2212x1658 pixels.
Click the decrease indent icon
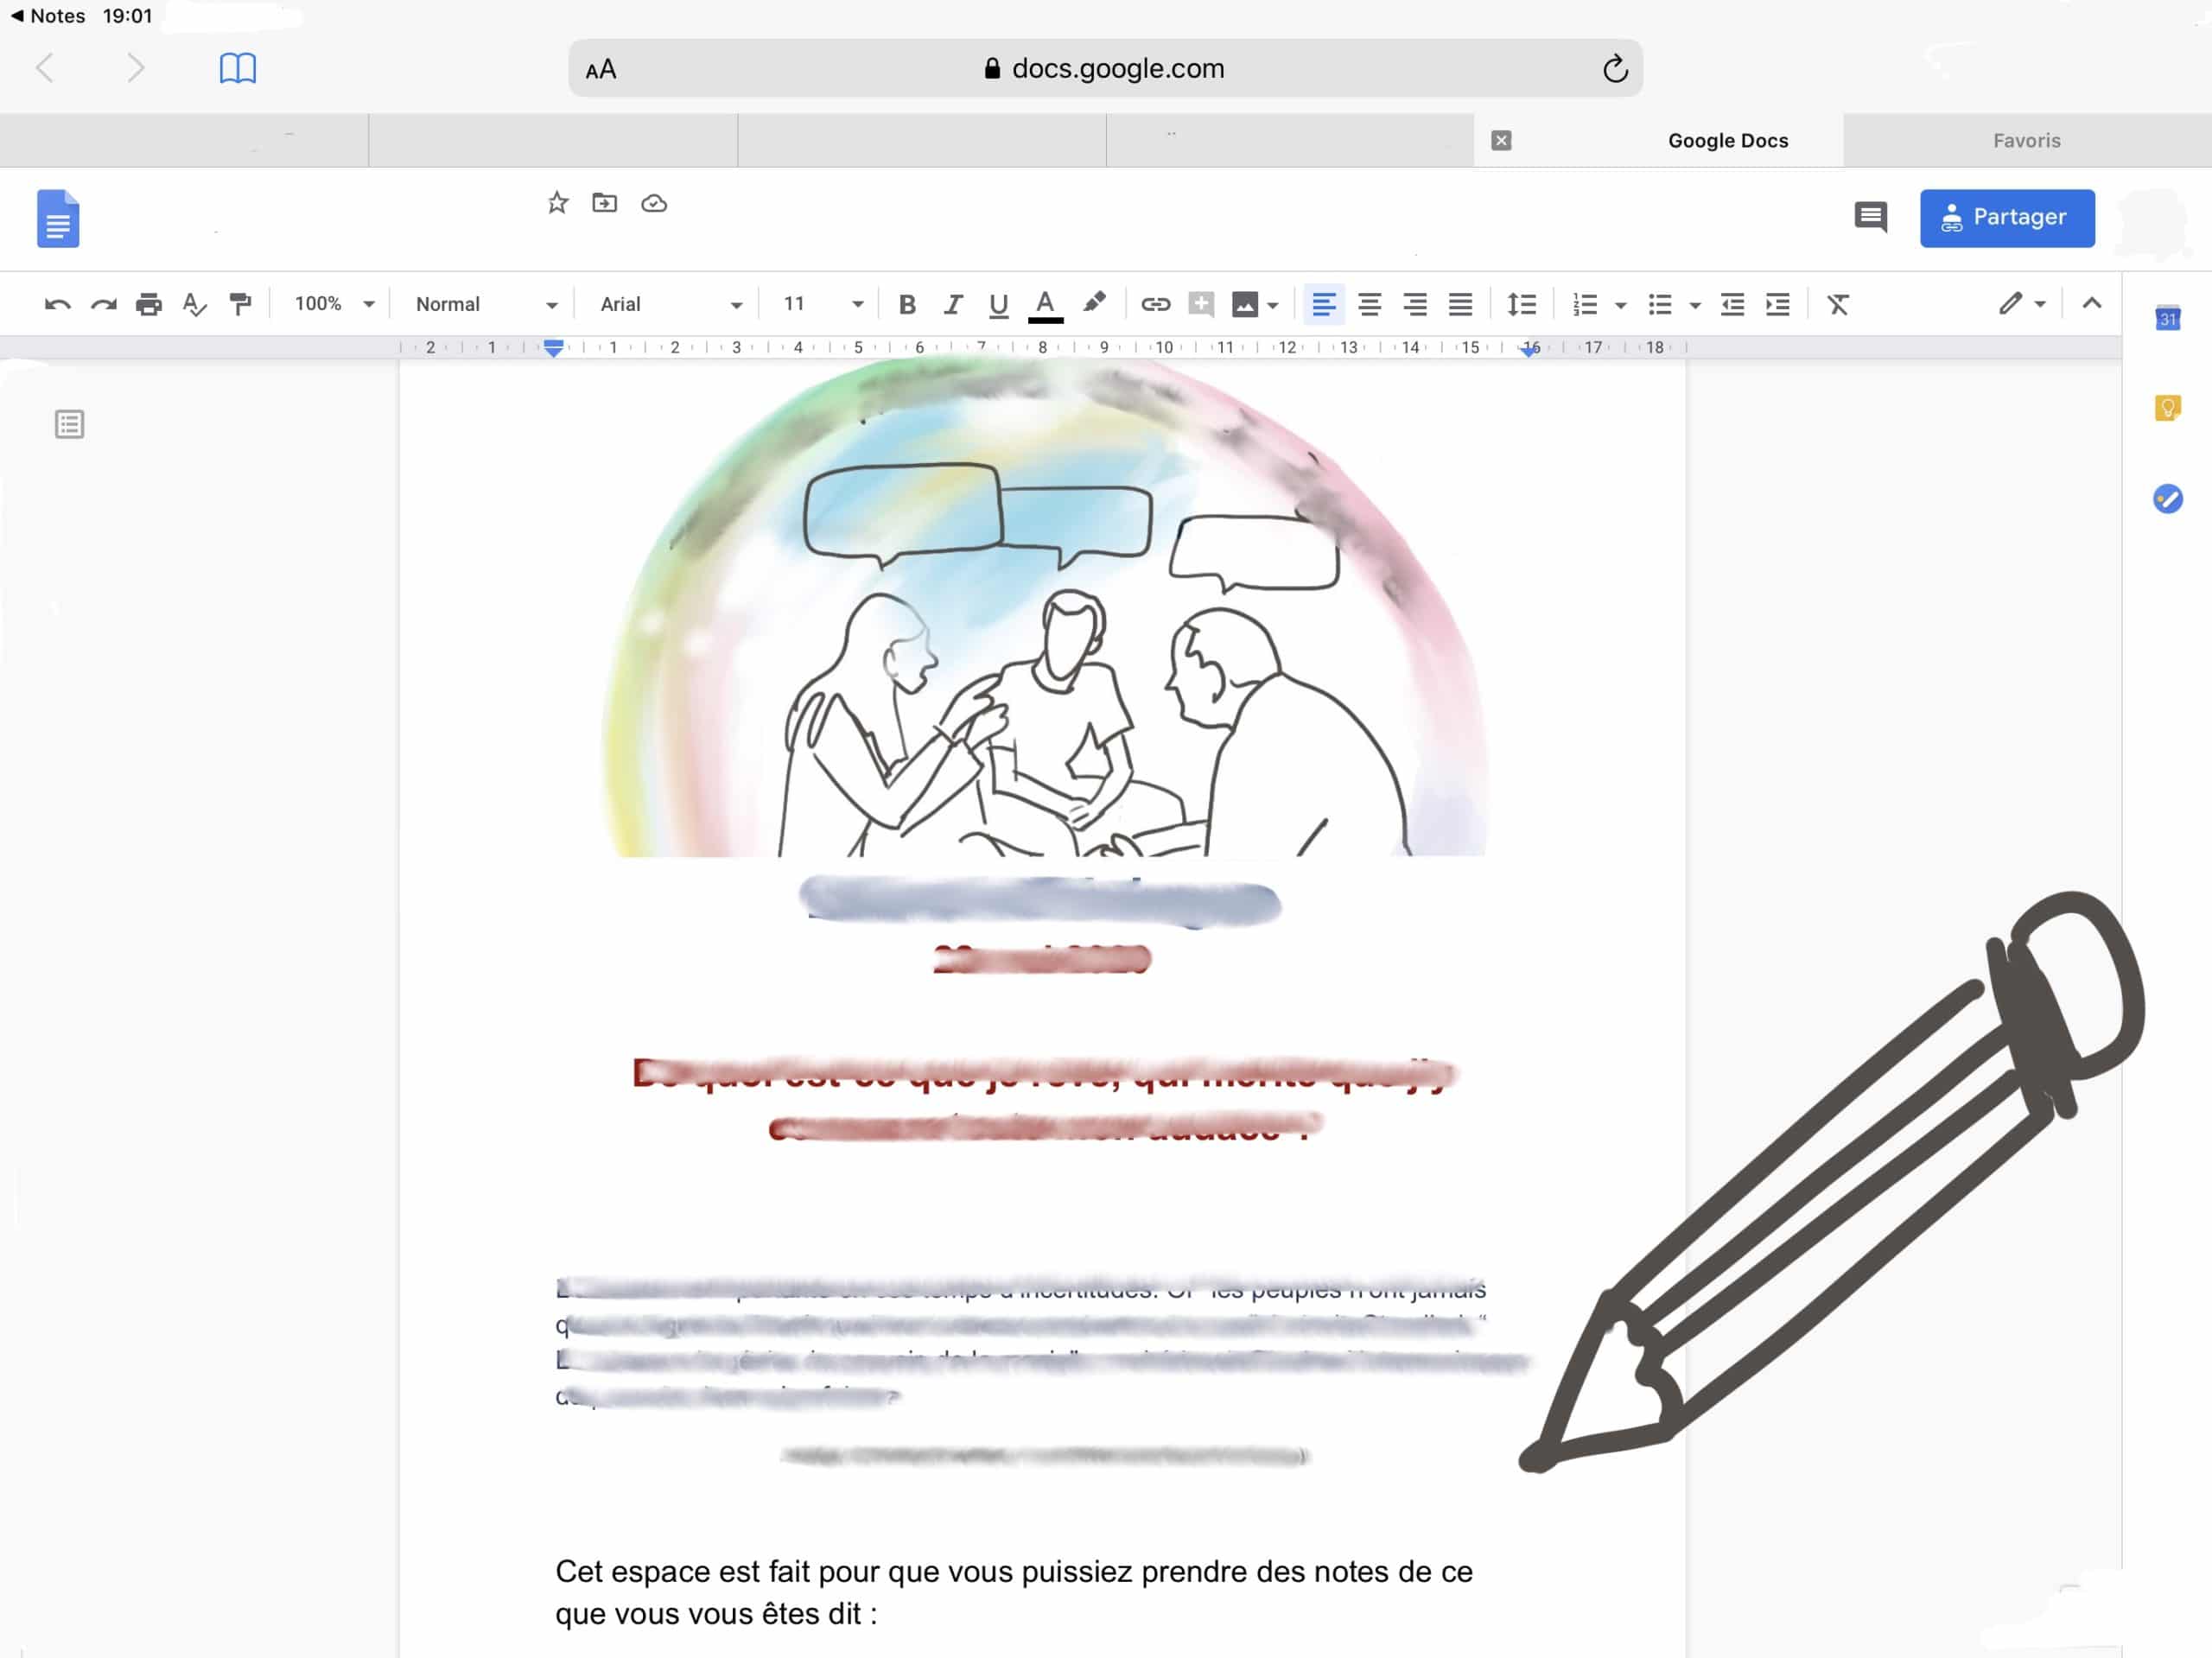pos(1733,304)
